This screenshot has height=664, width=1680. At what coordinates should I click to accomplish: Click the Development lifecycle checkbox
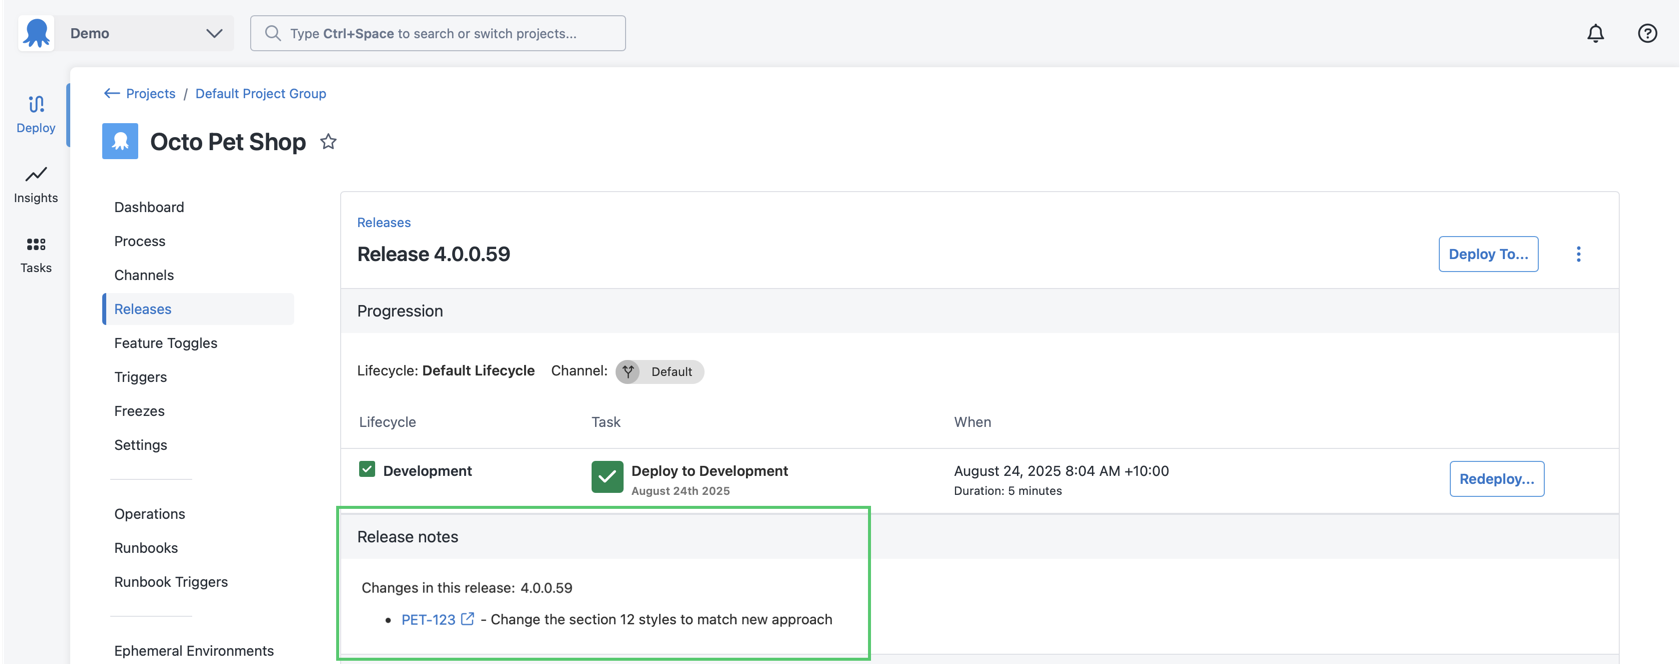[367, 469]
